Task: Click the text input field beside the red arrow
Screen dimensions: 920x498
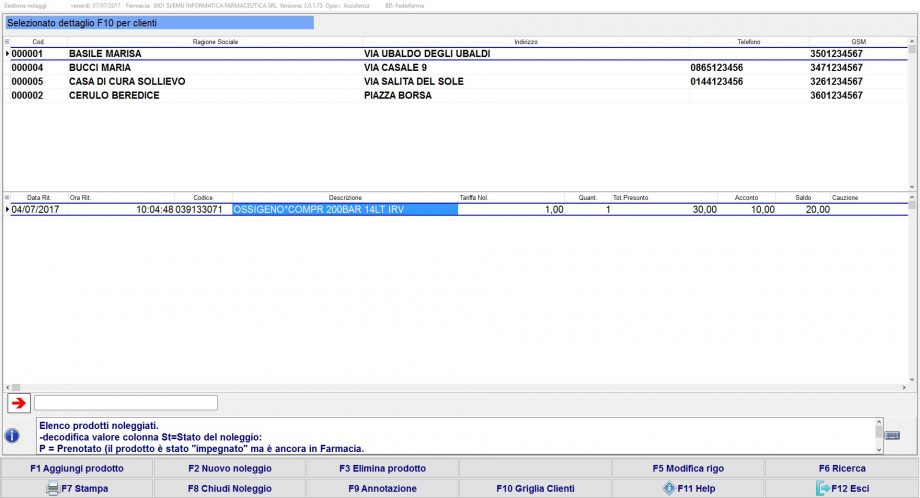Action: [x=126, y=403]
